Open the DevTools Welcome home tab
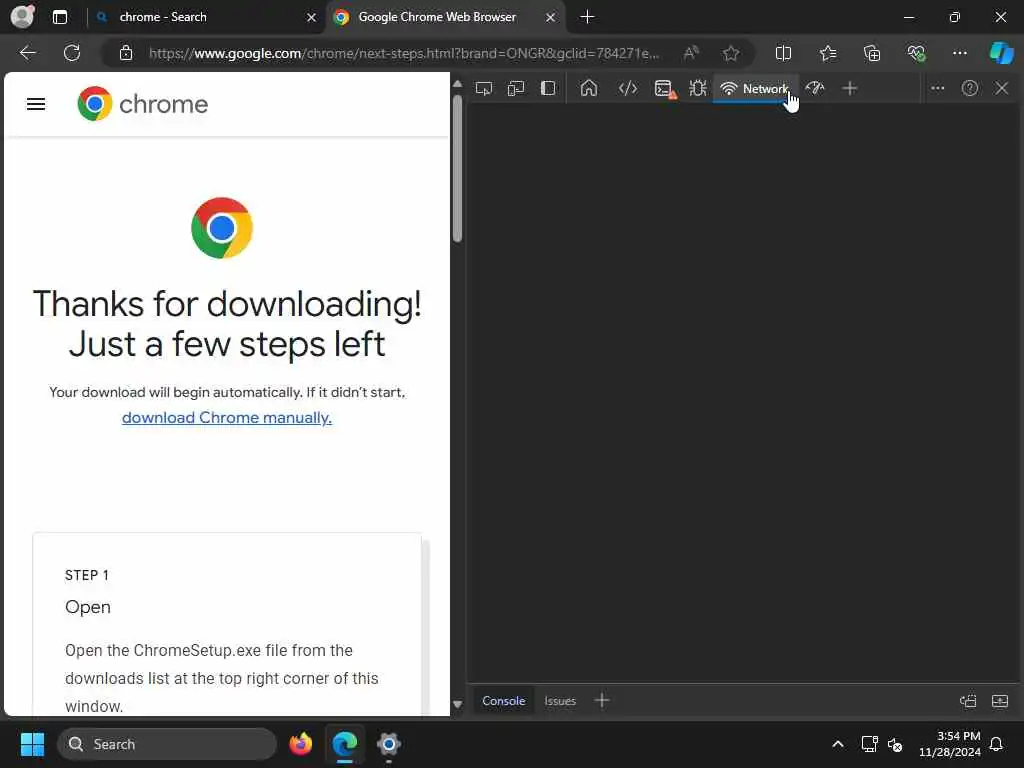This screenshot has height=768, width=1024. [x=589, y=88]
